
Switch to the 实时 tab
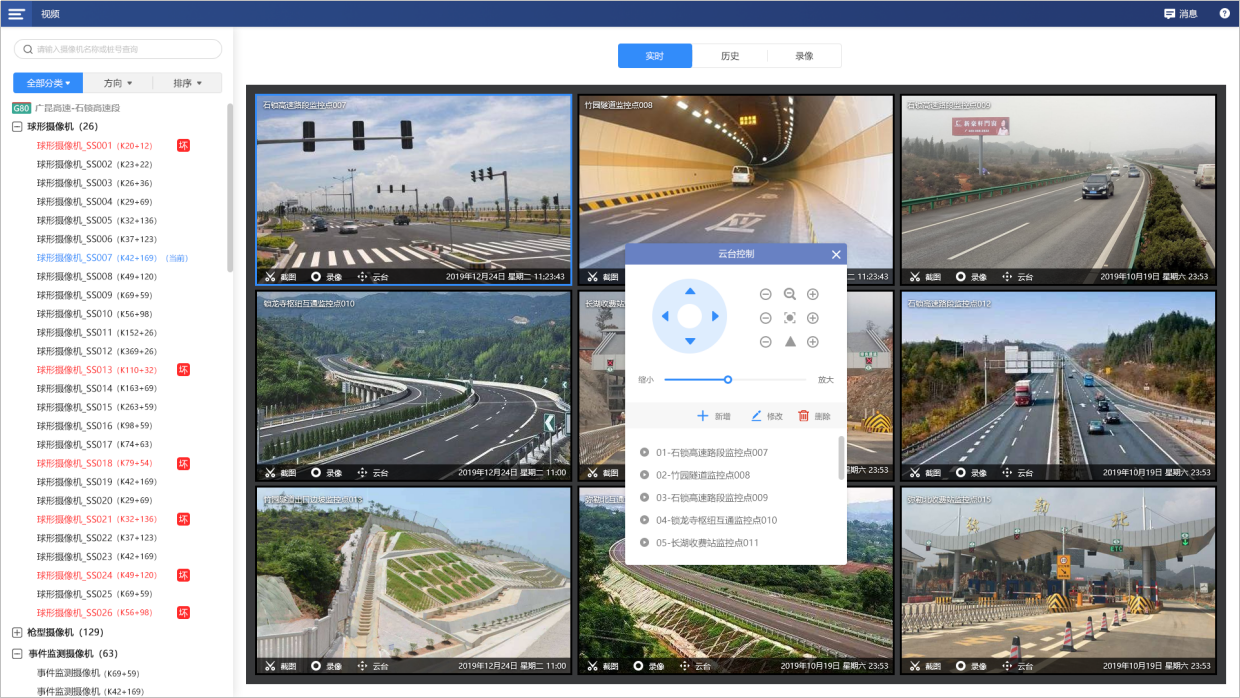point(655,56)
